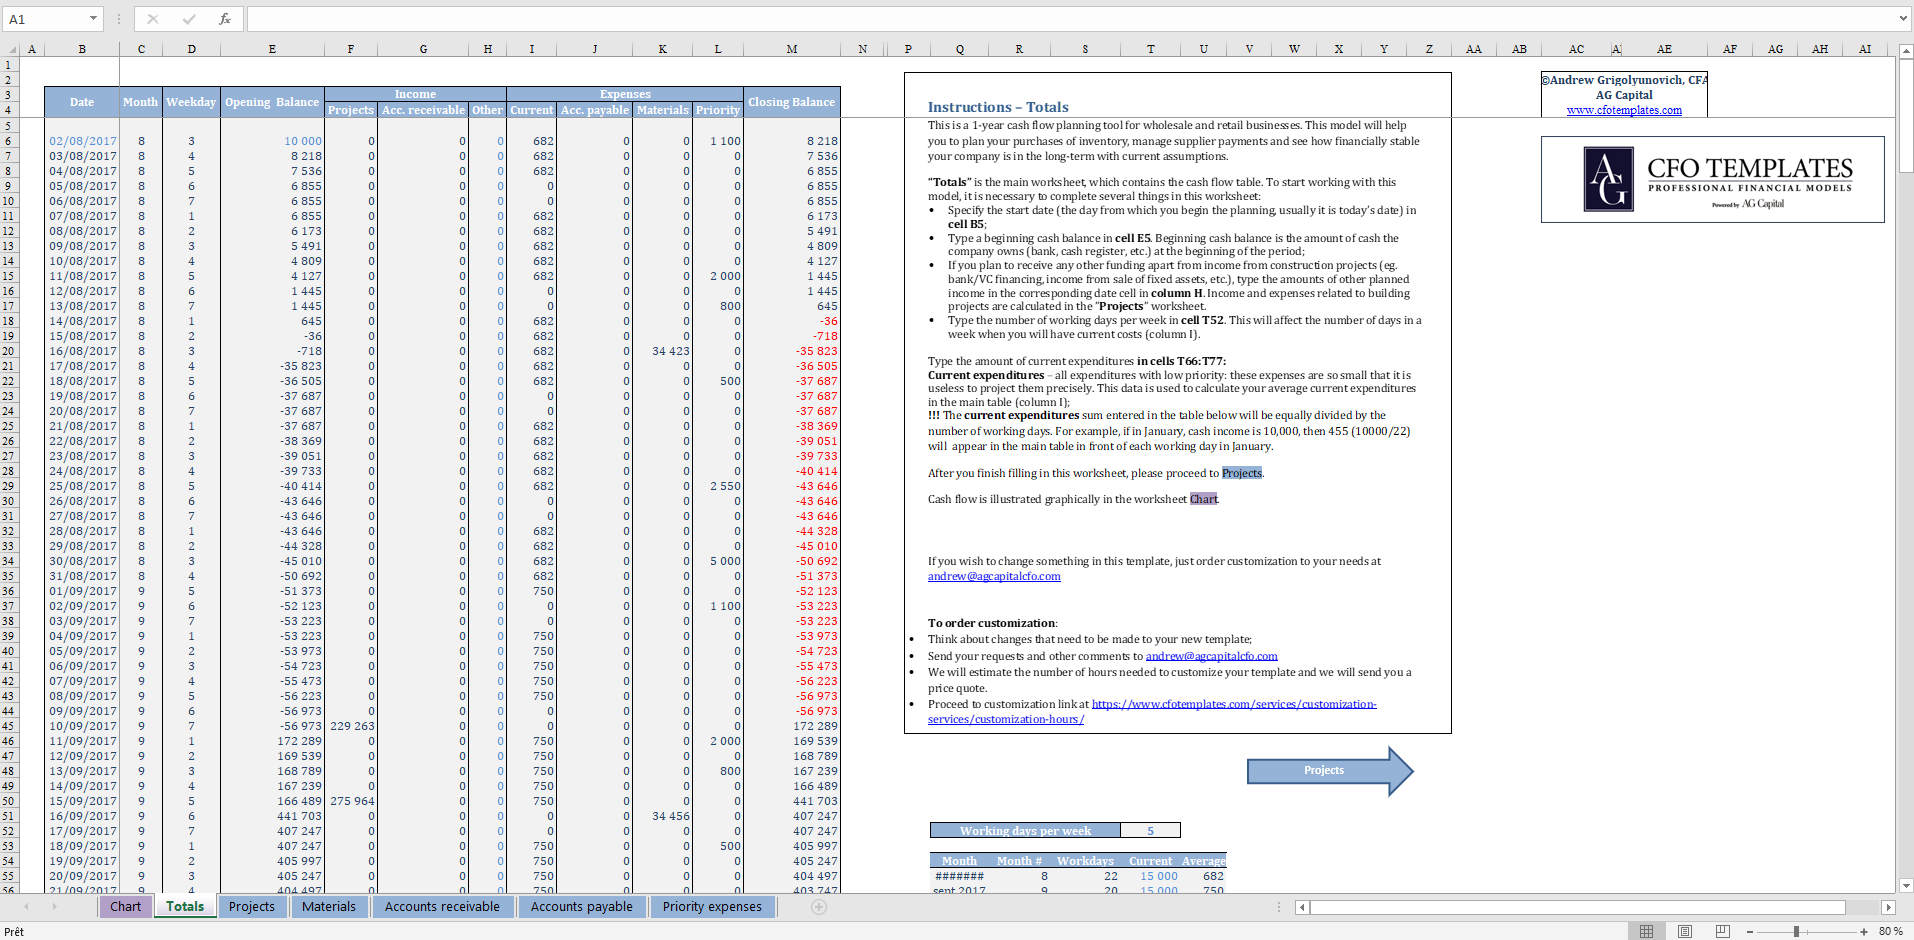1914x940 pixels.
Task: Switch to Page Layout view icon
Action: [1685, 931]
